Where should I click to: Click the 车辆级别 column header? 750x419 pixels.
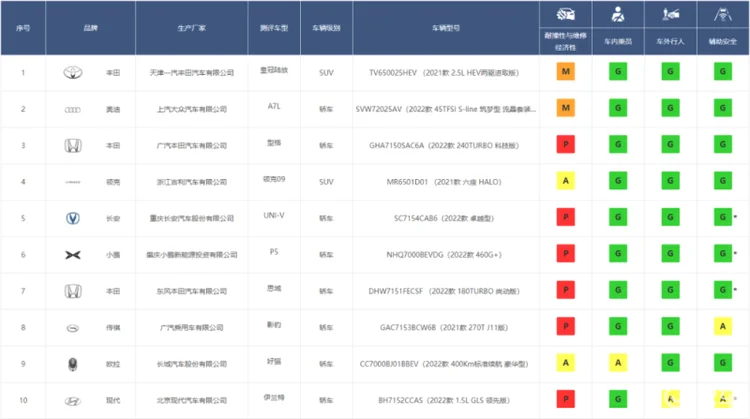pos(326,28)
